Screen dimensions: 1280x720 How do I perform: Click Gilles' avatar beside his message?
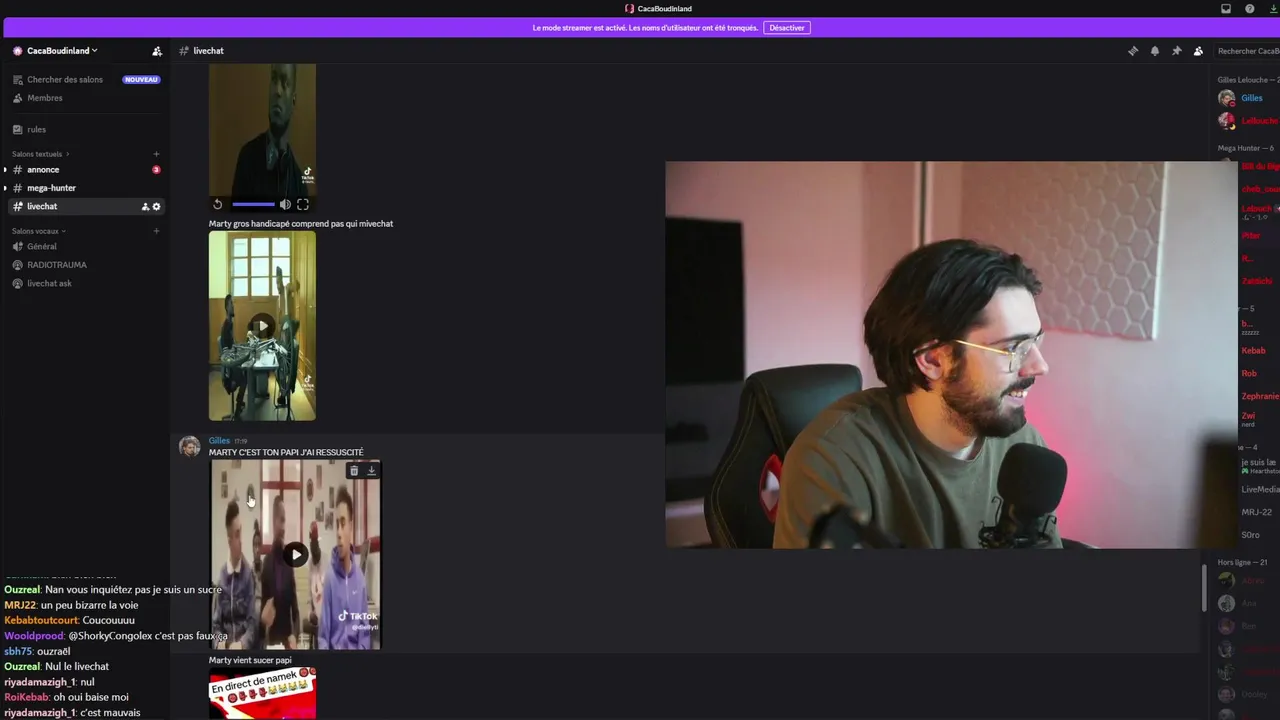[189, 447]
